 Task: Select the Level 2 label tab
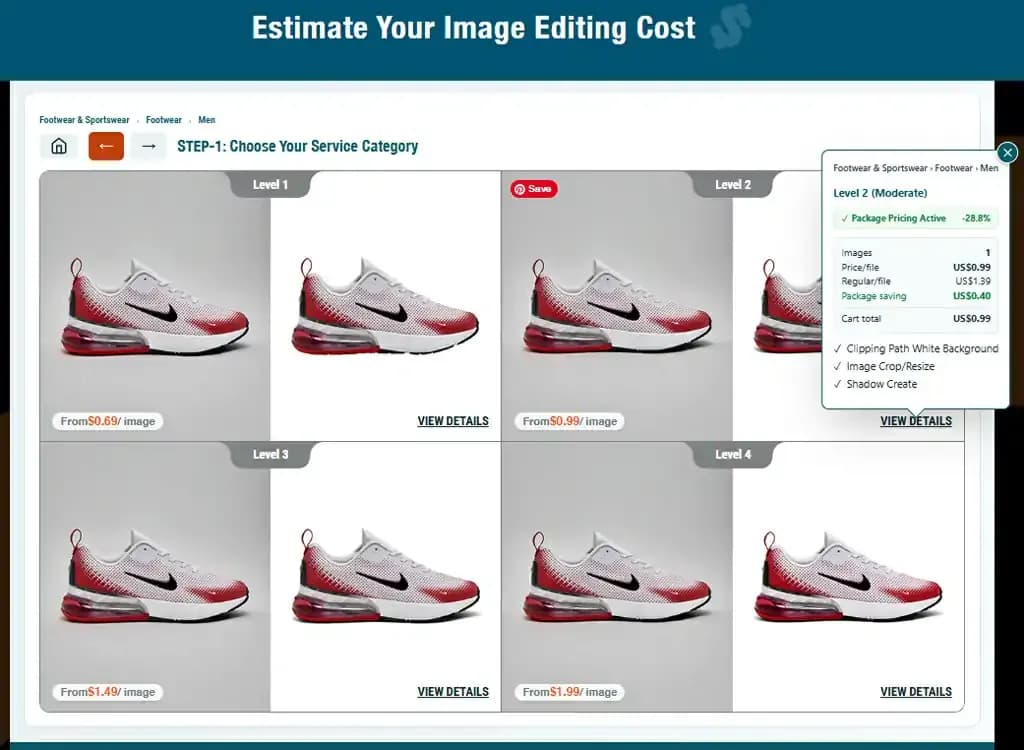733,184
